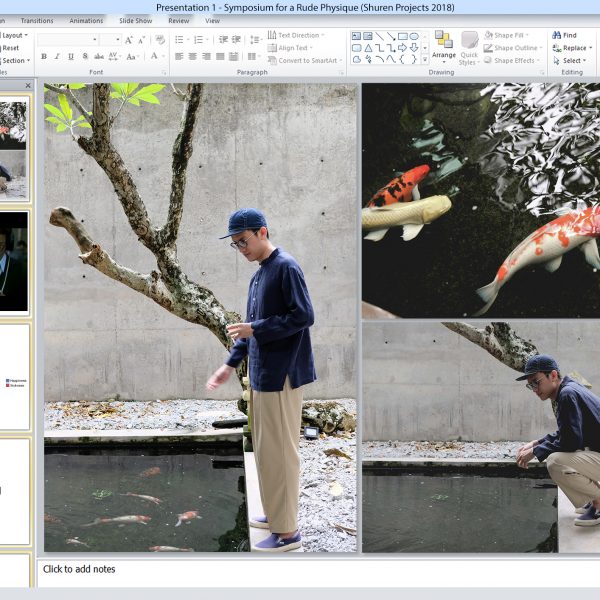Pick the oval shape in the shapes gallery

(414, 36)
